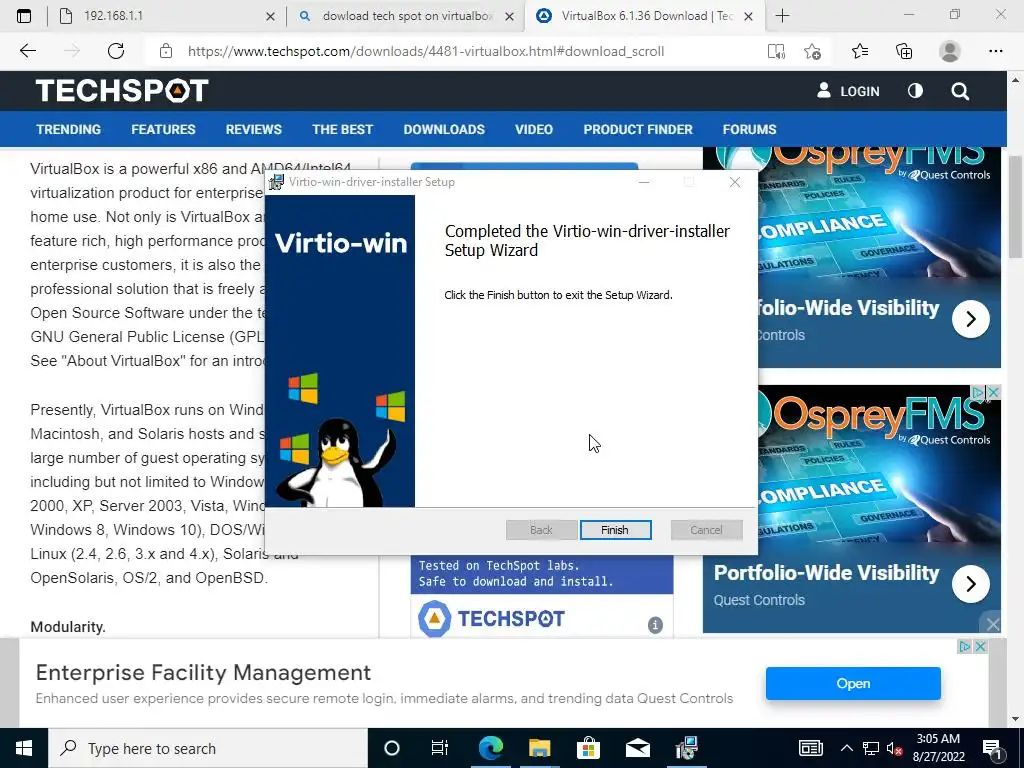Click the muted volume tray icon
The width and height of the screenshot is (1024, 768).
tap(895, 748)
